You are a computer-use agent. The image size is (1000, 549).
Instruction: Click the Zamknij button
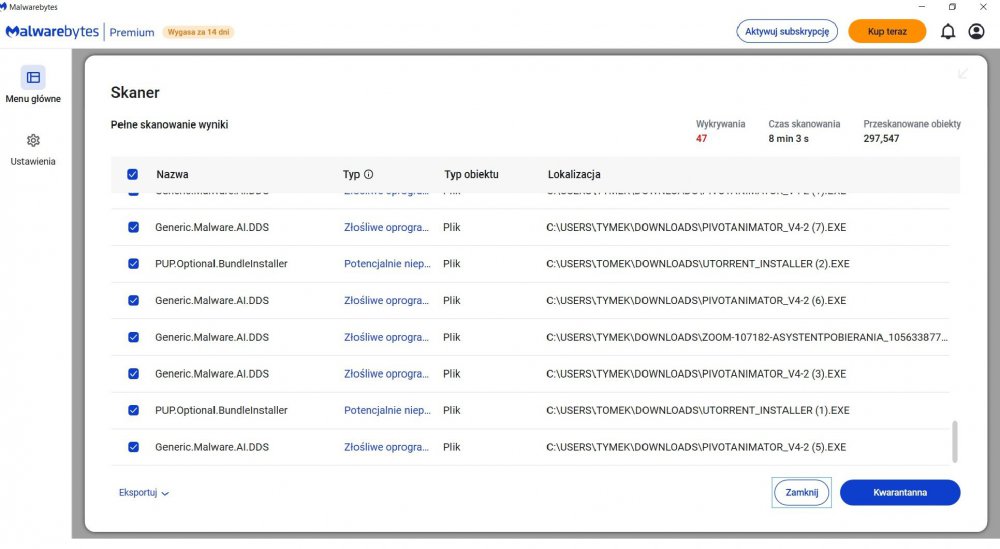pos(802,493)
